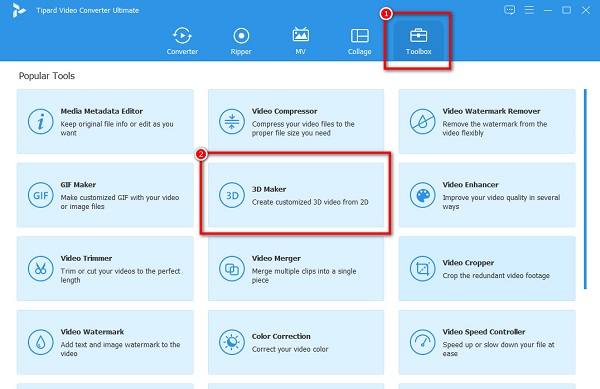Open the Video Watermark droplet icon
The height and width of the screenshot is (389, 600).
(41, 342)
